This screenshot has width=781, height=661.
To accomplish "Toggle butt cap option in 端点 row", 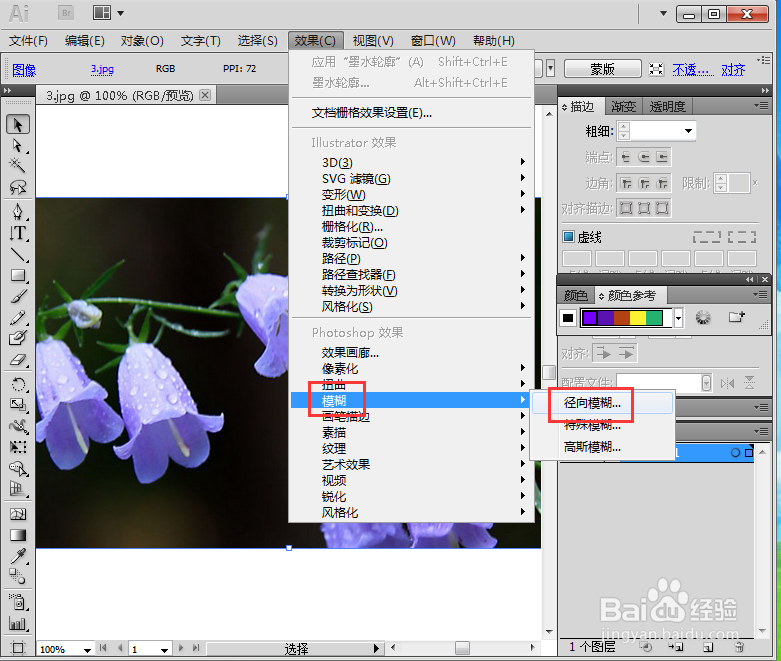I will click(626, 157).
